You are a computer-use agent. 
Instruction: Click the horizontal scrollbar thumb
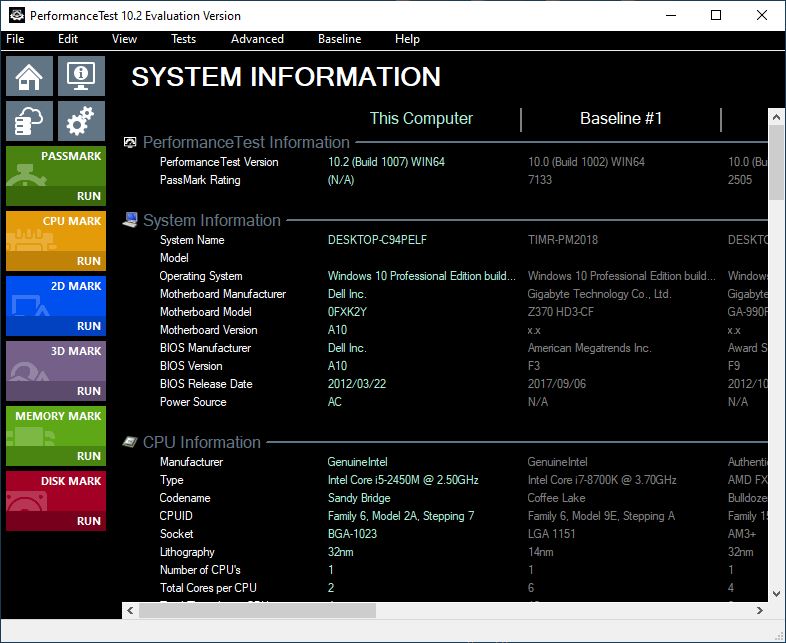pos(258,610)
